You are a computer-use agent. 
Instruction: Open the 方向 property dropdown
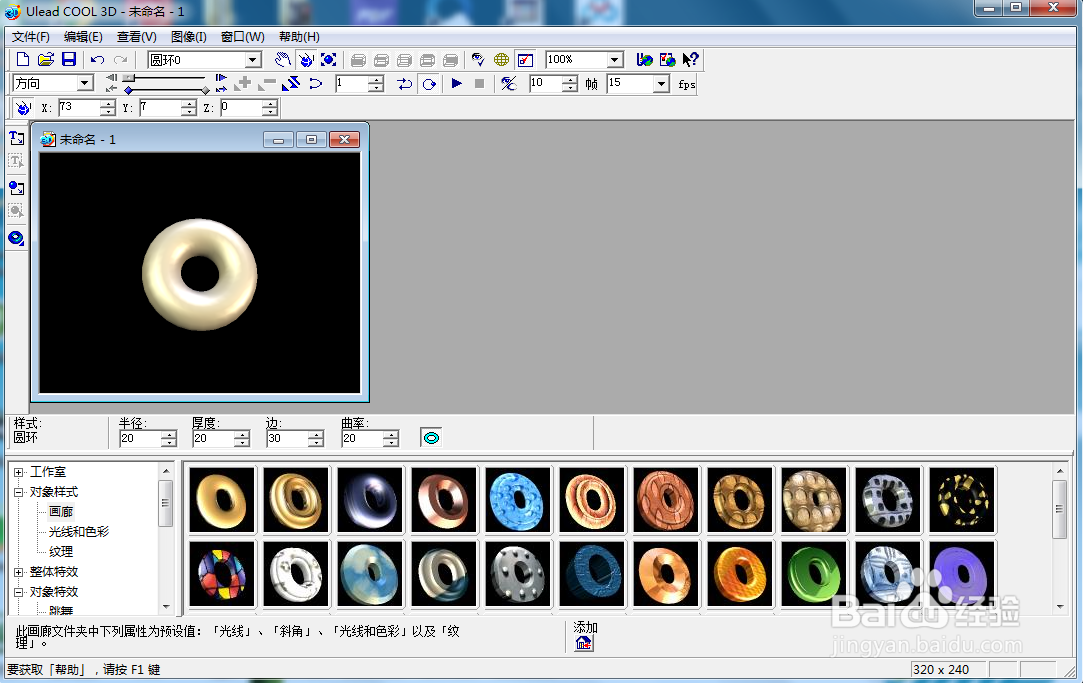pyautogui.click(x=85, y=84)
